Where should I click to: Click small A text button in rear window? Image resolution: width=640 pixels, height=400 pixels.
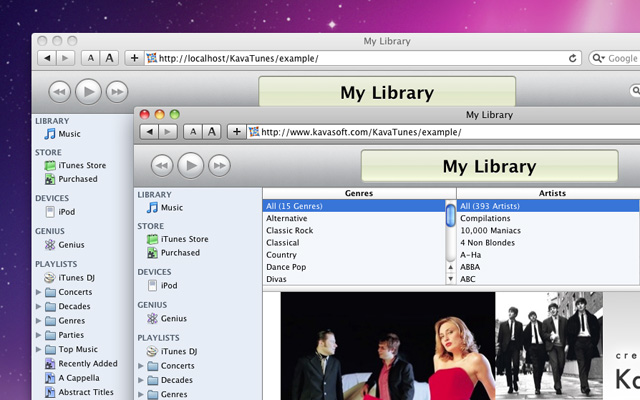coord(91,58)
